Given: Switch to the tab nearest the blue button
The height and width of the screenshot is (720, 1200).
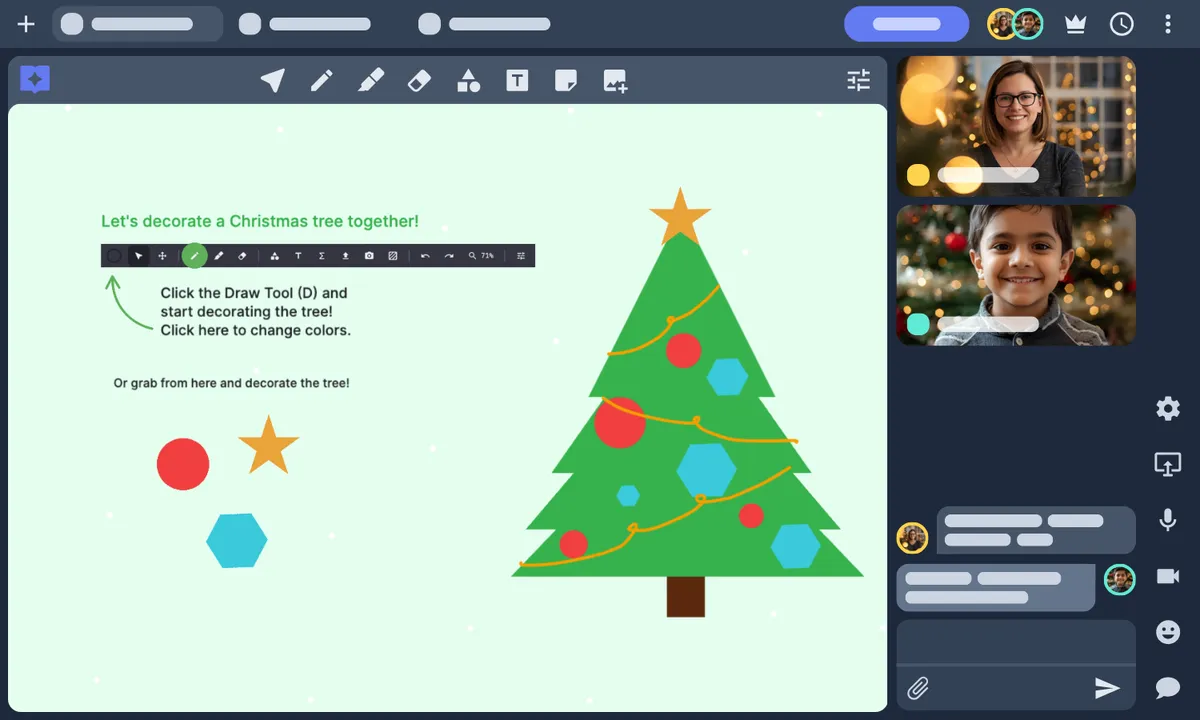Looking at the screenshot, I should coord(485,24).
